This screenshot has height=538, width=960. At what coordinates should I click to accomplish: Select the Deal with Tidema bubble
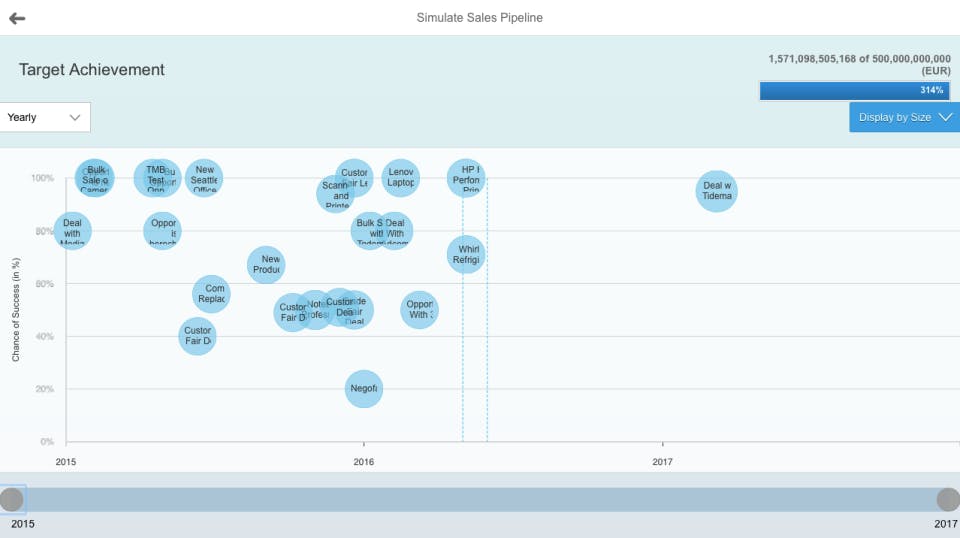716,191
